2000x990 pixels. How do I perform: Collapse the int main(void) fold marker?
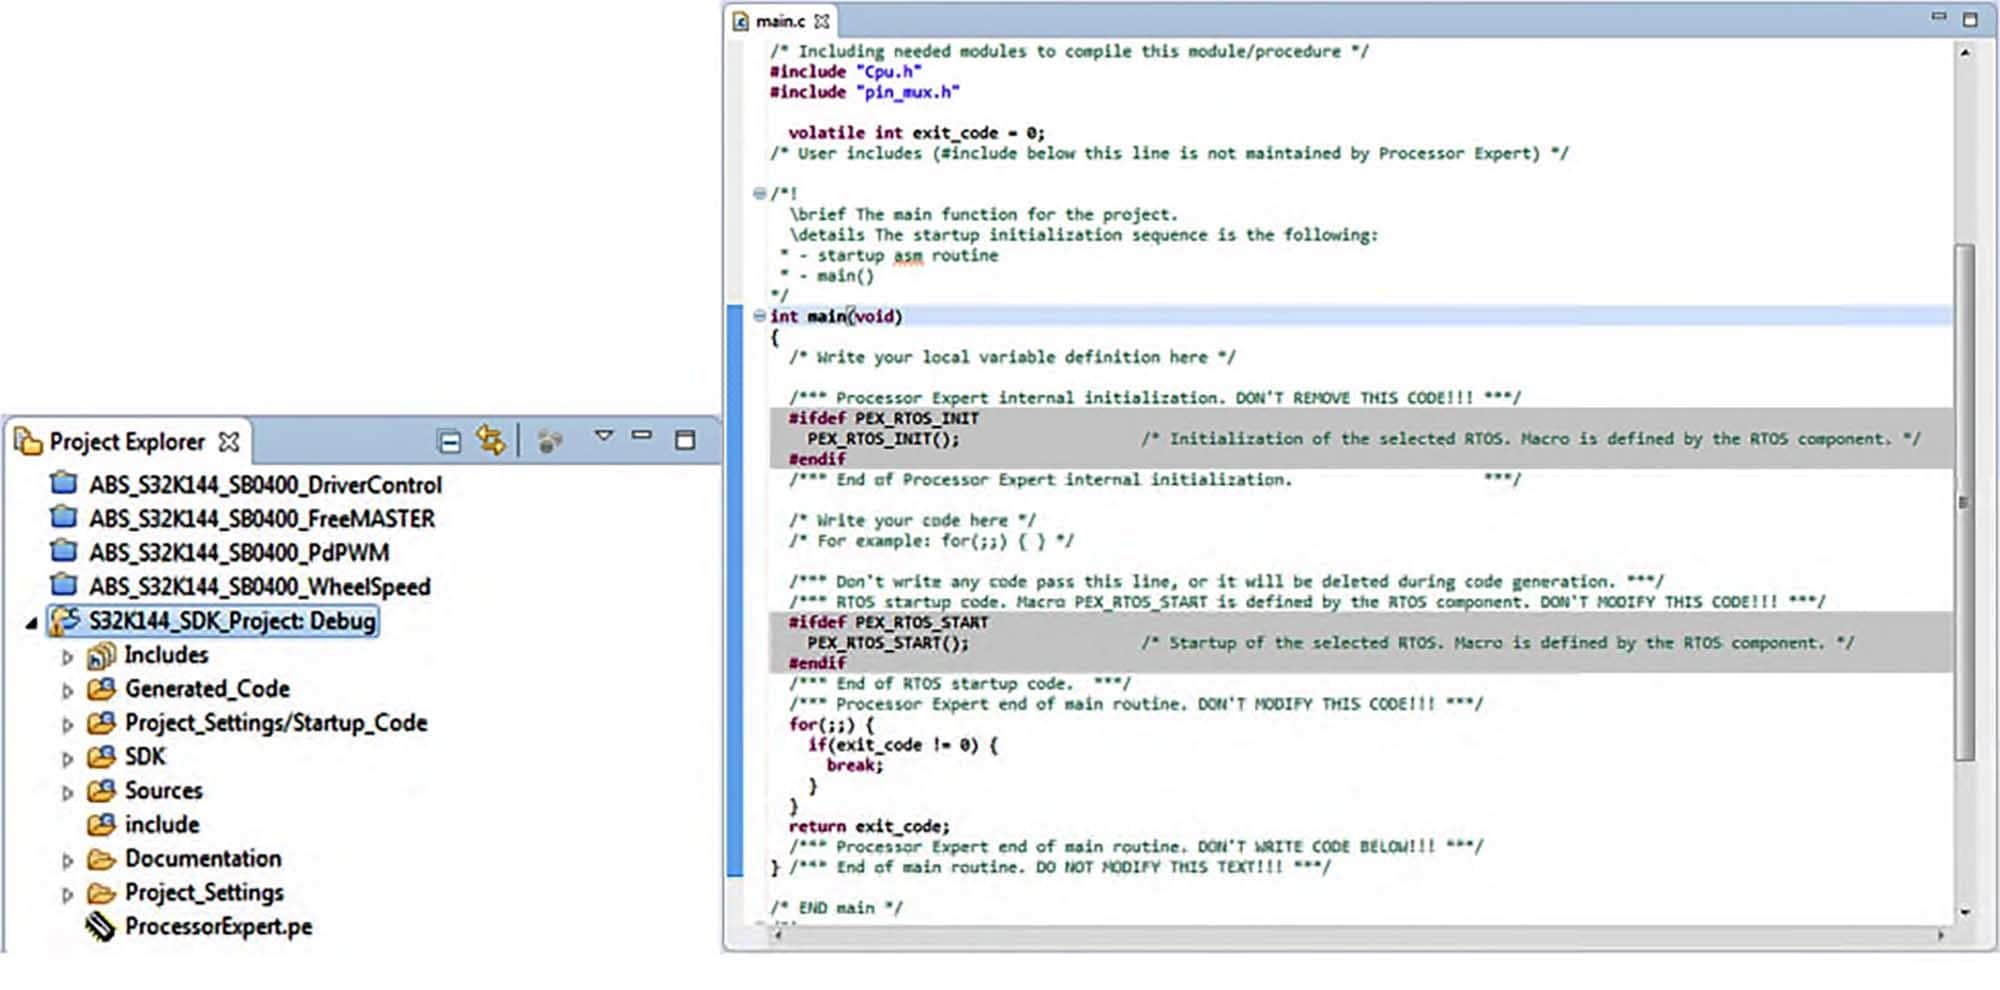[x=759, y=316]
